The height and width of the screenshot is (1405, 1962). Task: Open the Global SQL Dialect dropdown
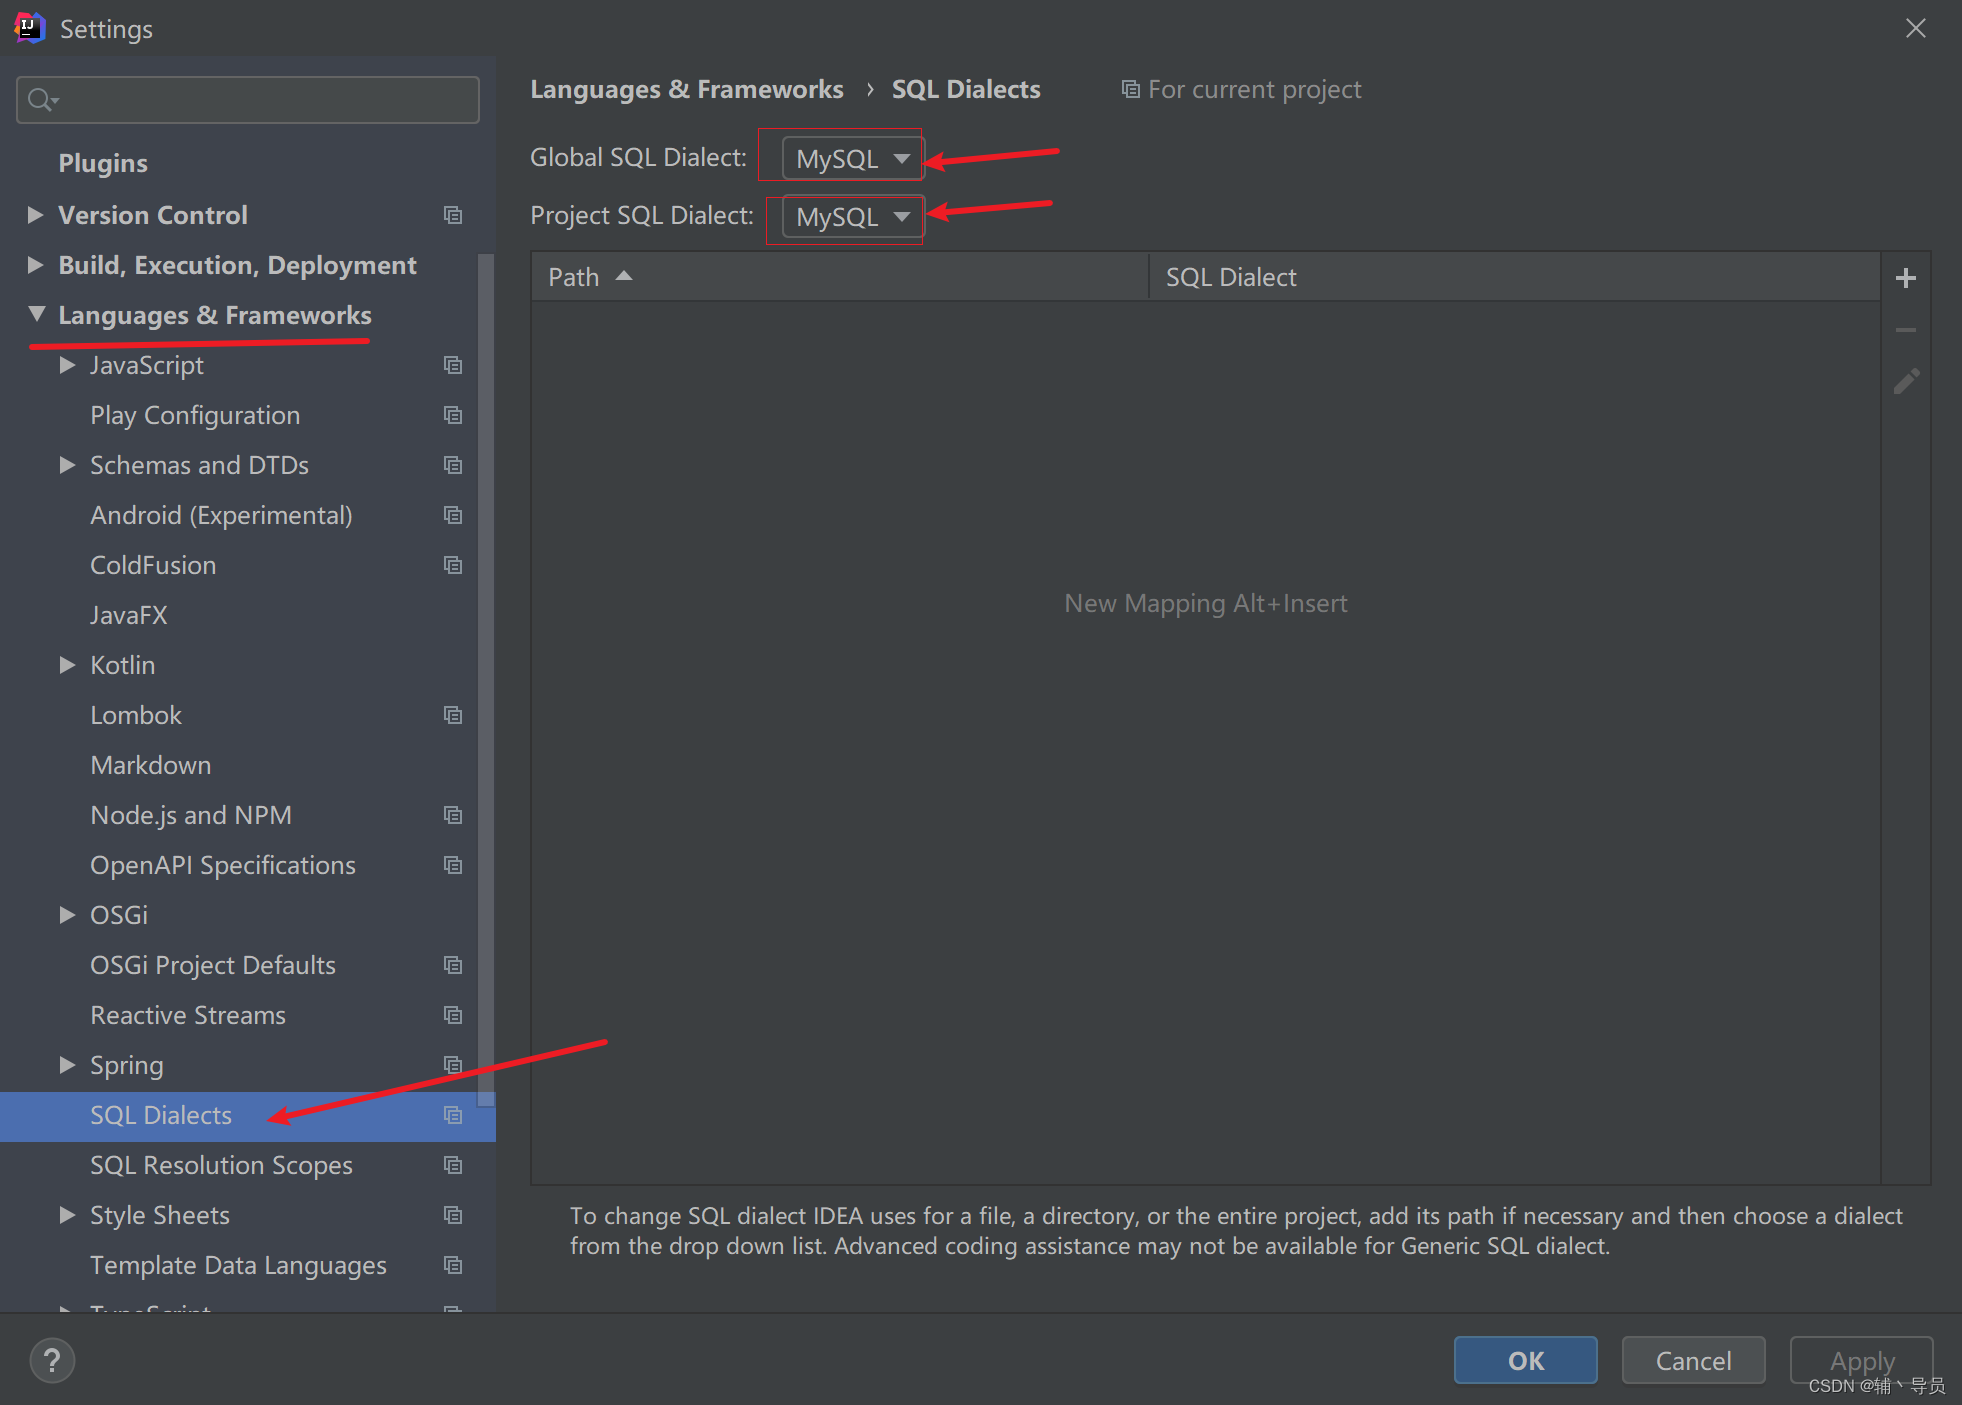click(x=852, y=159)
